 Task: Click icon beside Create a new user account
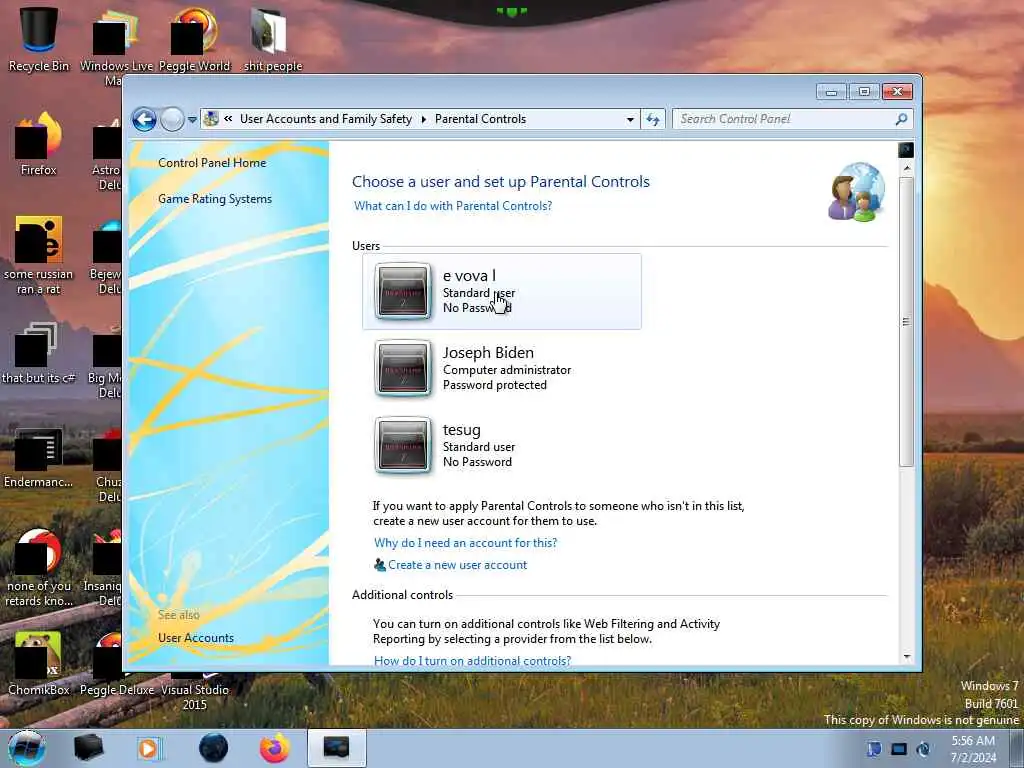click(x=379, y=565)
